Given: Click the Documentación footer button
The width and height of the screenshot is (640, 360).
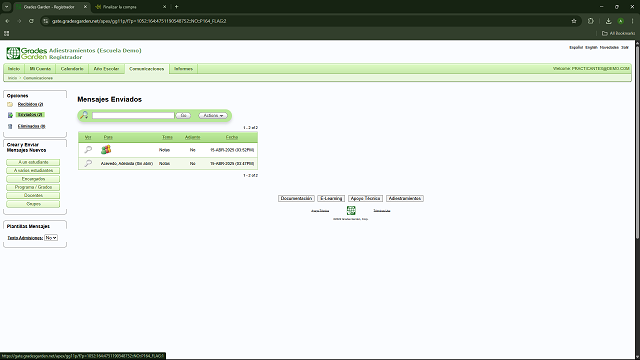Looking at the screenshot, I should click(296, 198).
